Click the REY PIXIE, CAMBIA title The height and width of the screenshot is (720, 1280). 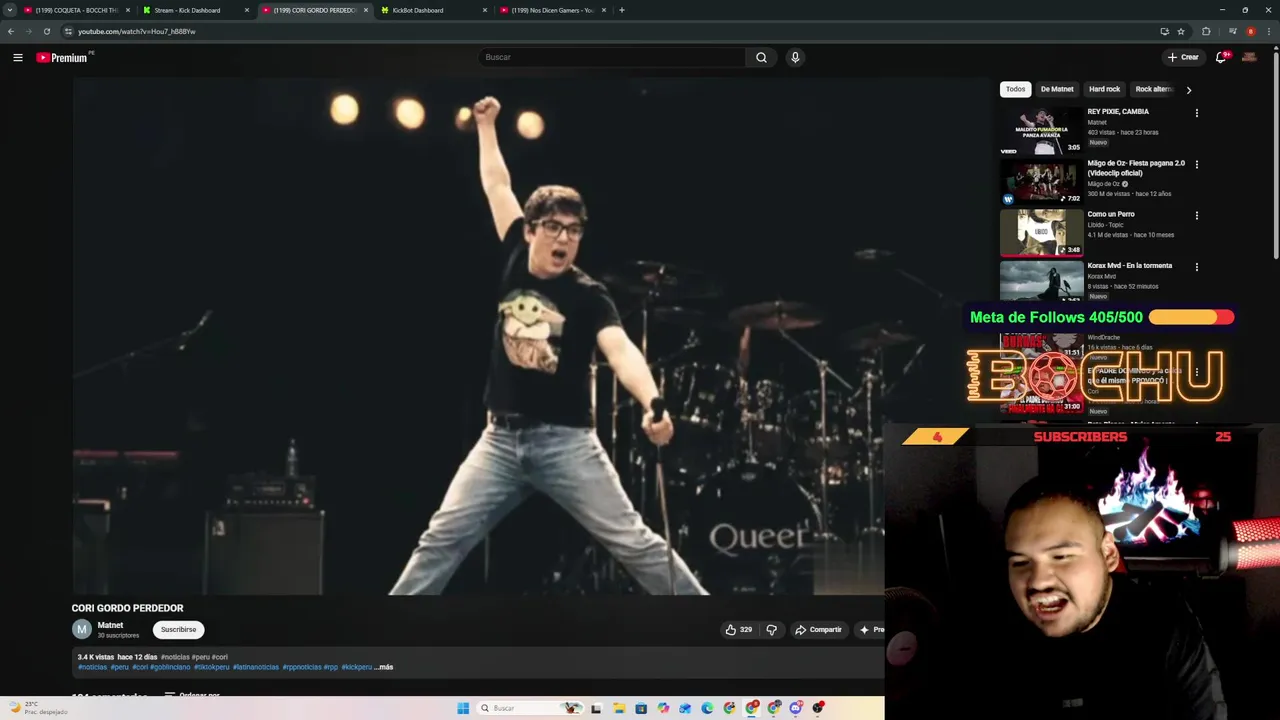click(x=1118, y=111)
